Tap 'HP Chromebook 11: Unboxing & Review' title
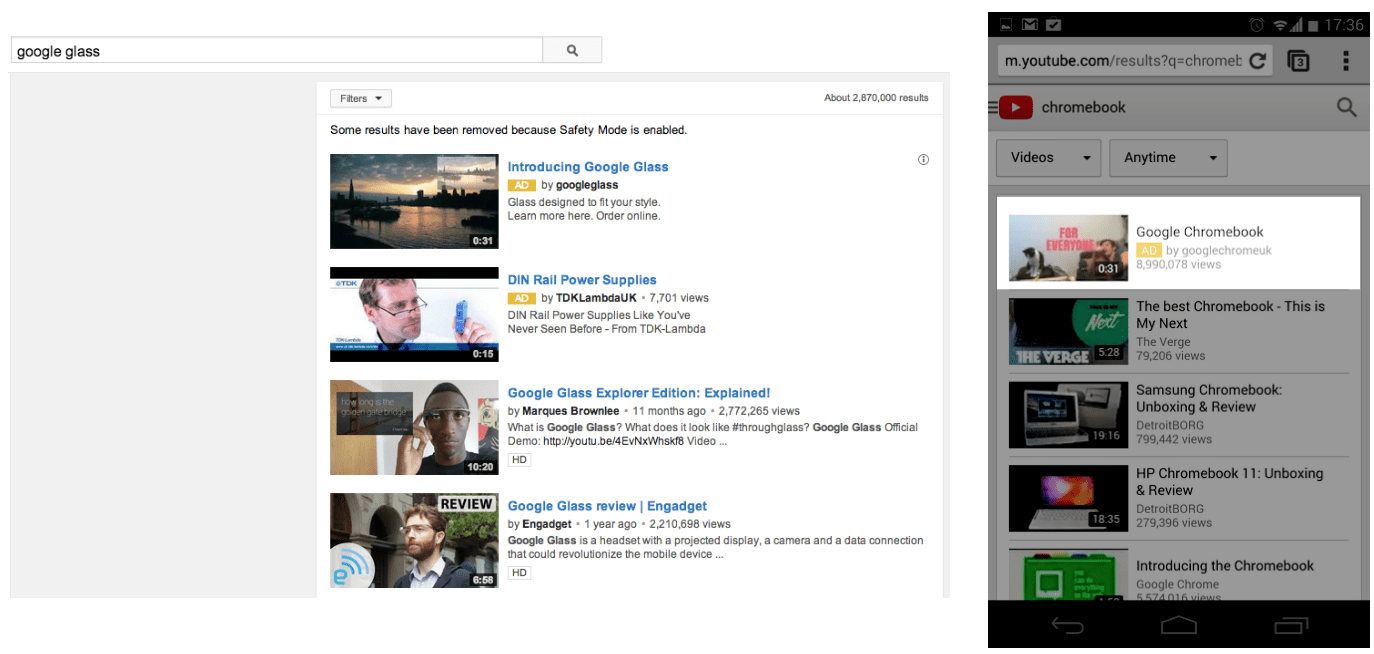 pos(1230,482)
